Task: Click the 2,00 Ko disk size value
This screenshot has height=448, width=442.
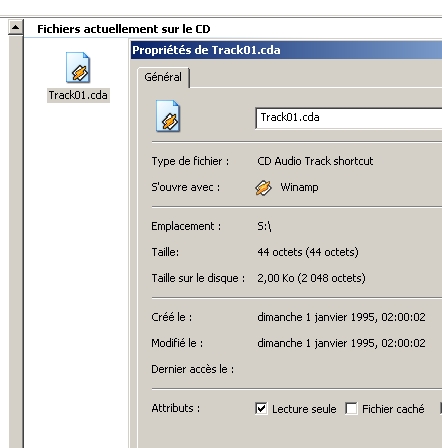Action: click(311, 278)
